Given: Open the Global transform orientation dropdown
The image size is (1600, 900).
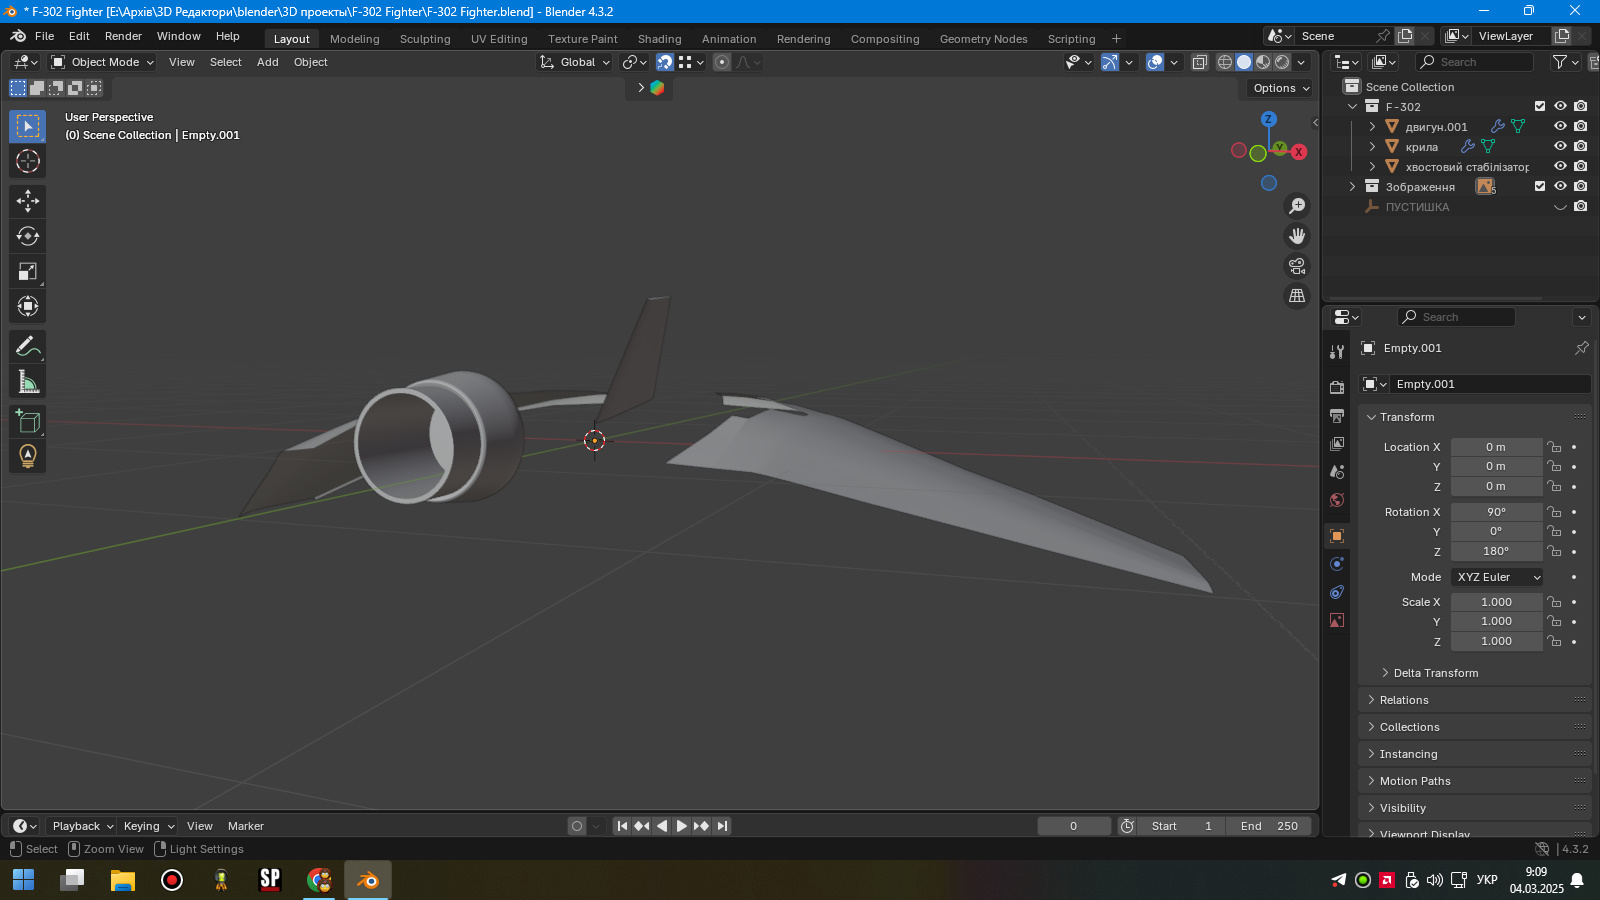Looking at the screenshot, I should click(575, 62).
